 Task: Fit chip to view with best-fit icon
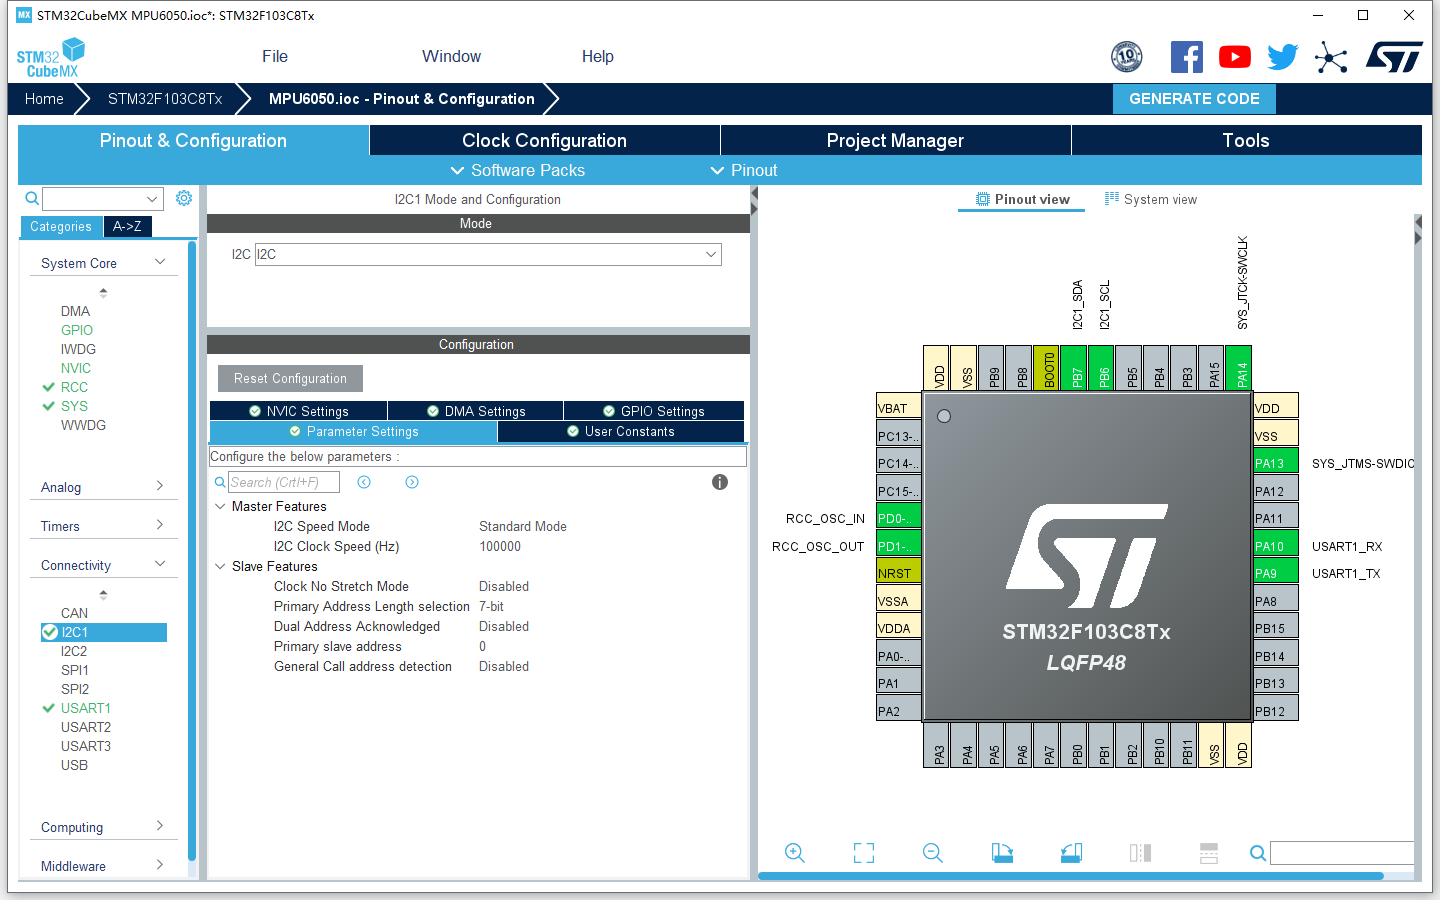pos(864,853)
